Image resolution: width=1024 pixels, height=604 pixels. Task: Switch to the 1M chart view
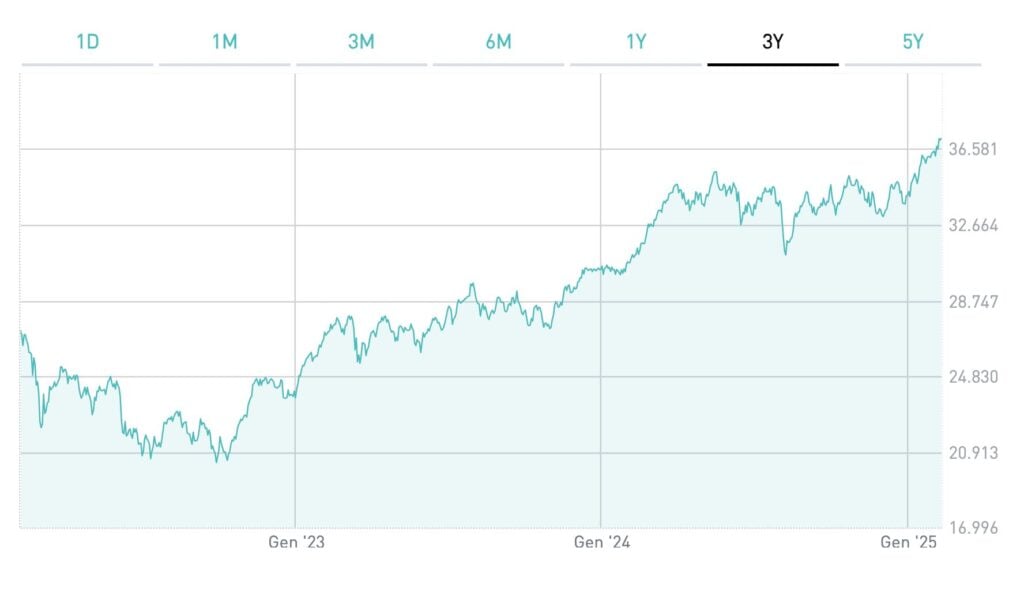point(222,43)
